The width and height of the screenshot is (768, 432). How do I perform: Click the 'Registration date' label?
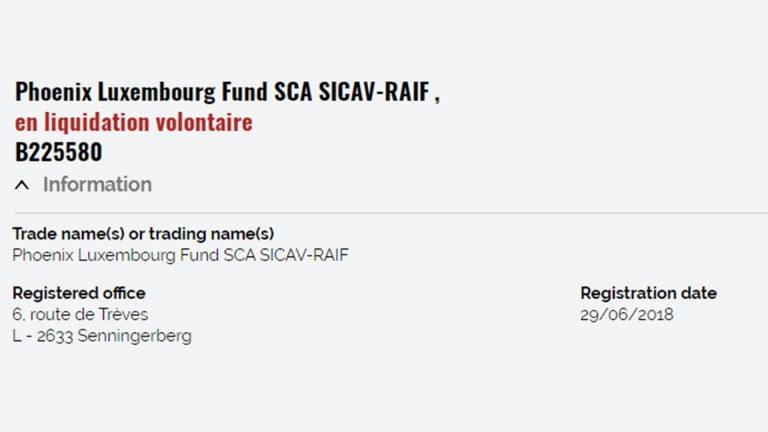[x=648, y=293]
